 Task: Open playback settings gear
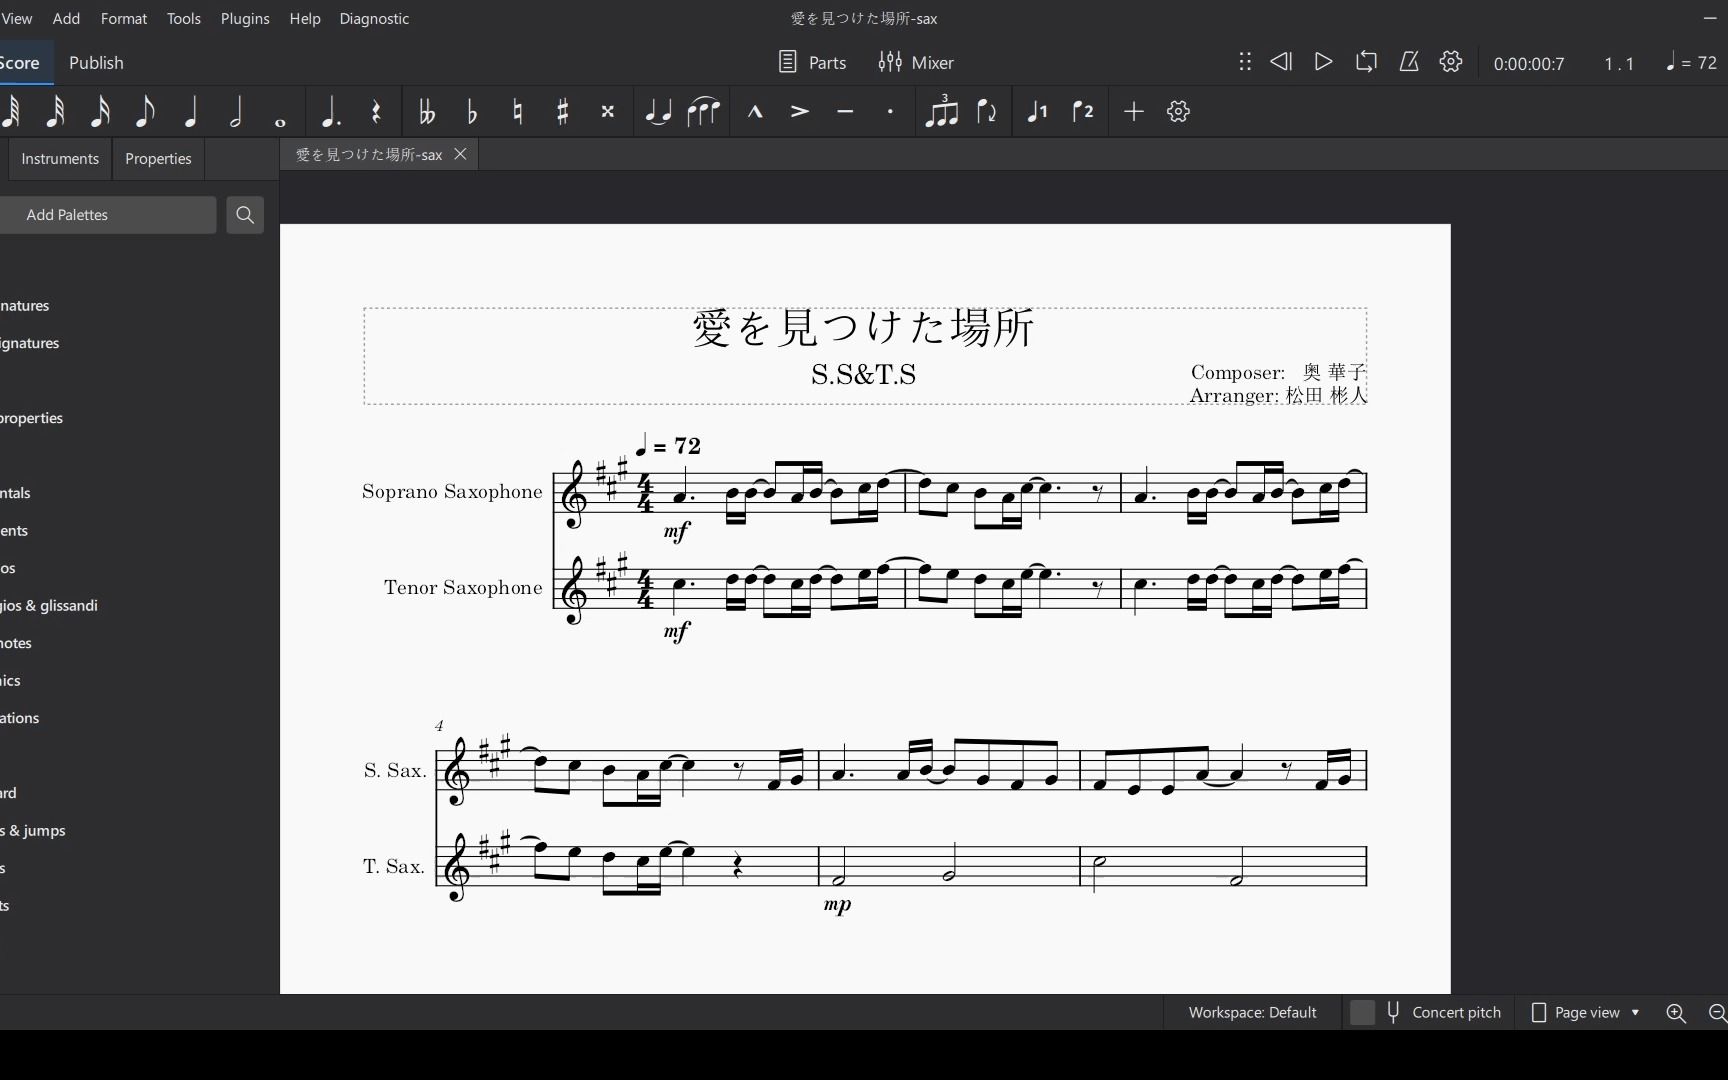coord(1451,62)
